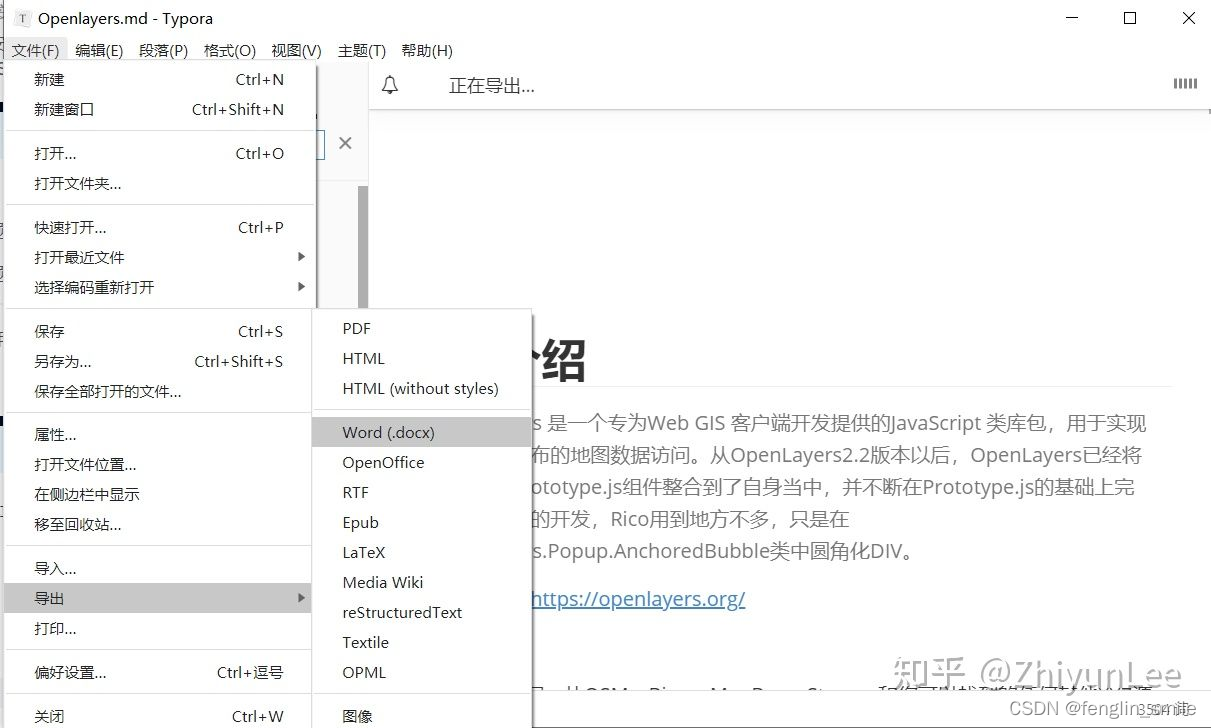Select Media Wiki export option
The image size is (1211, 728).
pos(422,582)
